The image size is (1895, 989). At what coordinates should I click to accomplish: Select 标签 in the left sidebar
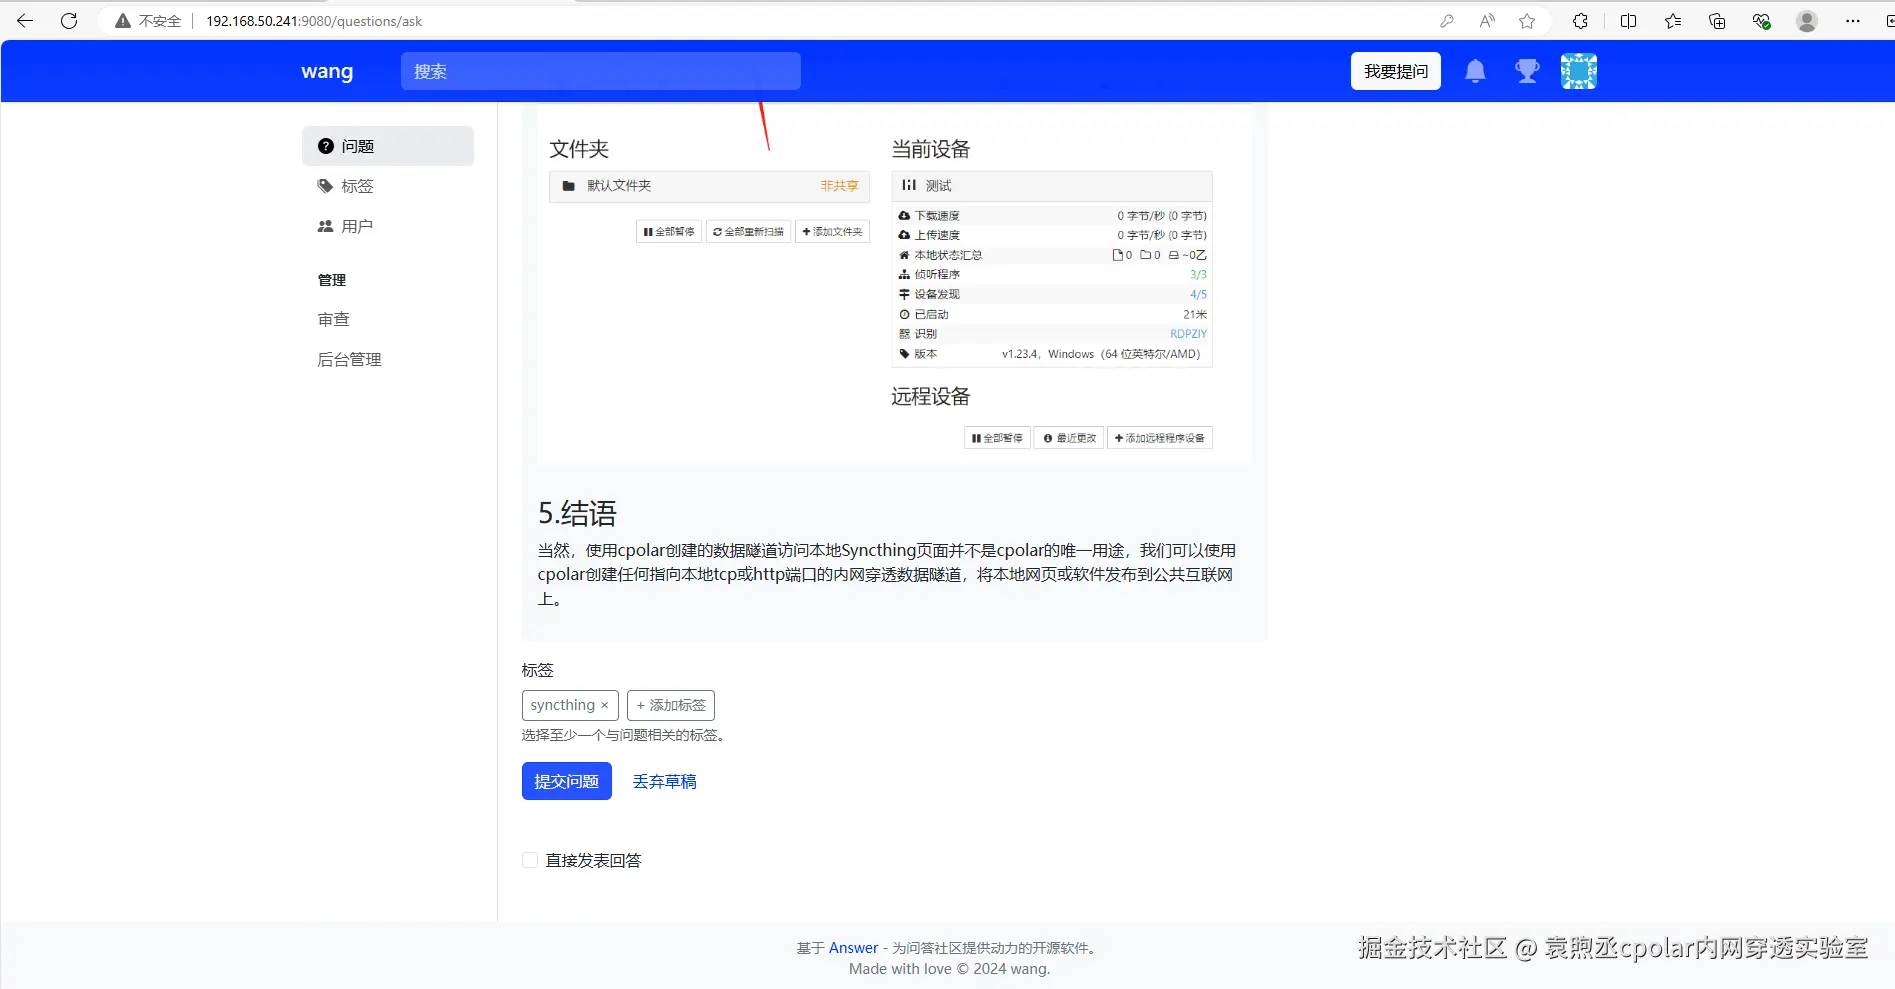pos(357,185)
